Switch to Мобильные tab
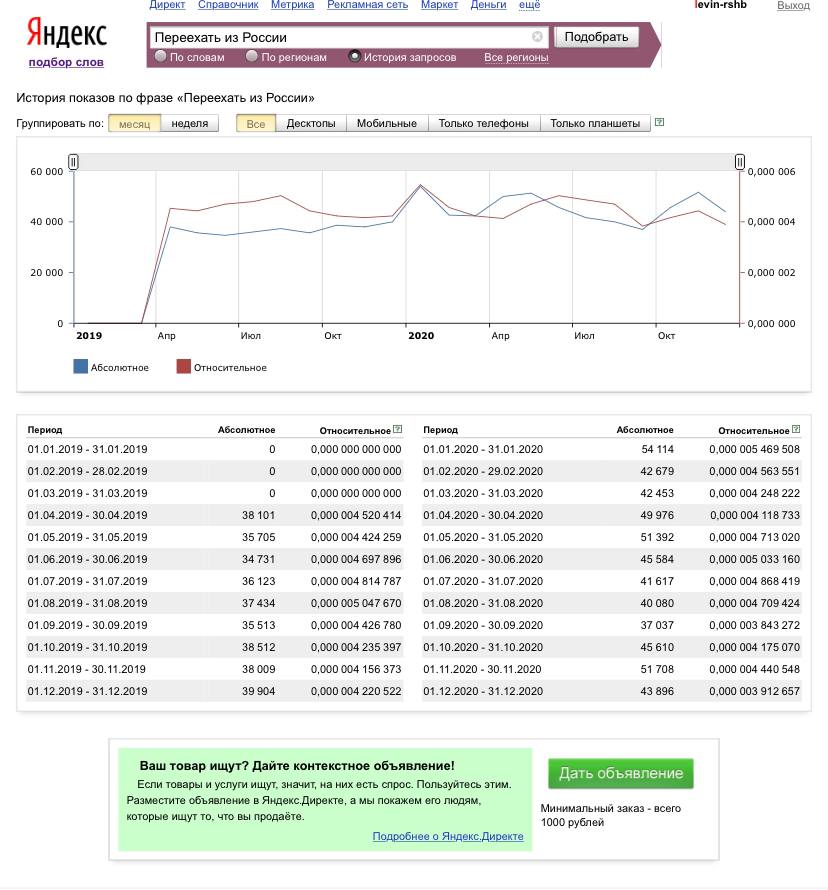Image resolution: width=828 pixels, height=890 pixels. tap(386, 123)
